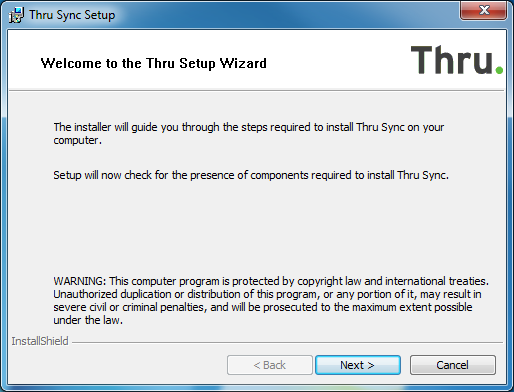Click the Thru Sync Setup title text
Screen dimensions: 514x392
coord(72,15)
